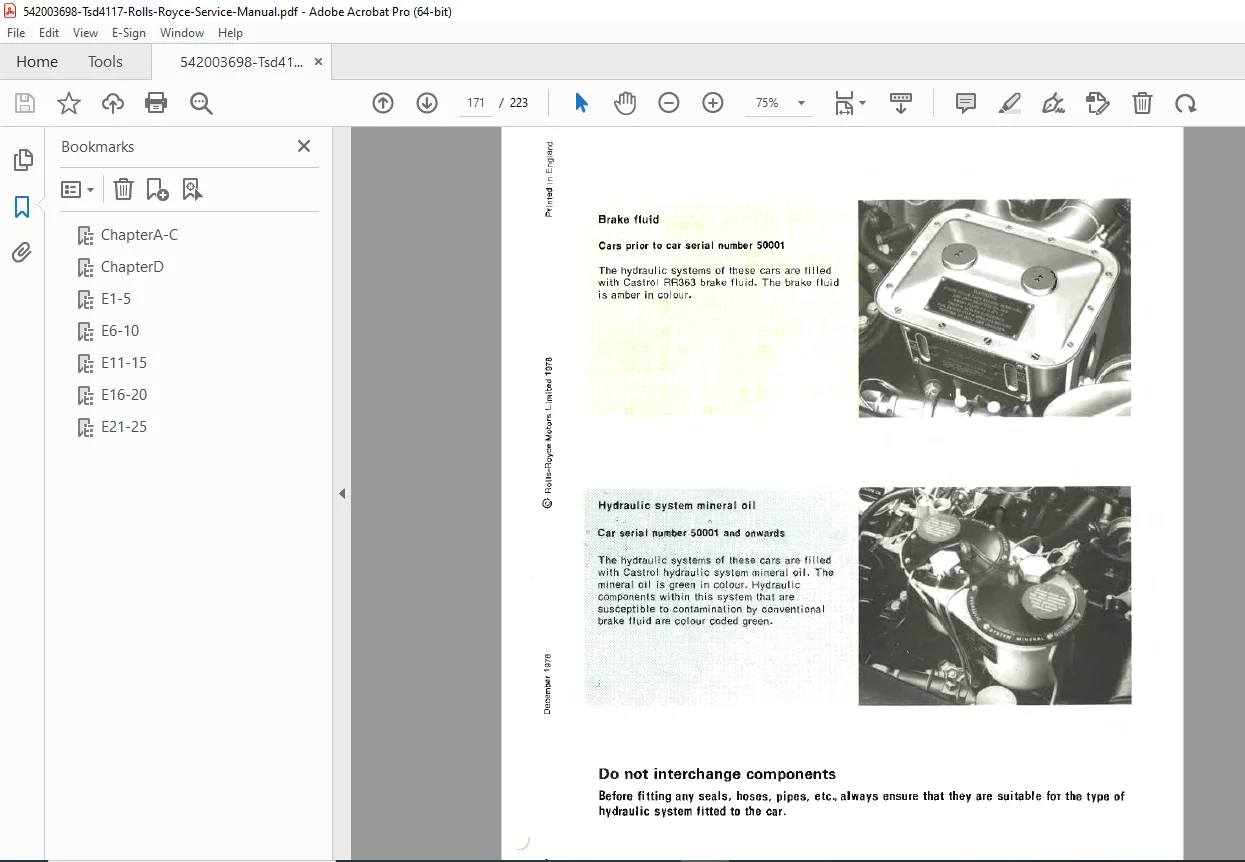1245x862 pixels.
Task: Click the 'Brake fluid' heading text
Action: point(628,219)
